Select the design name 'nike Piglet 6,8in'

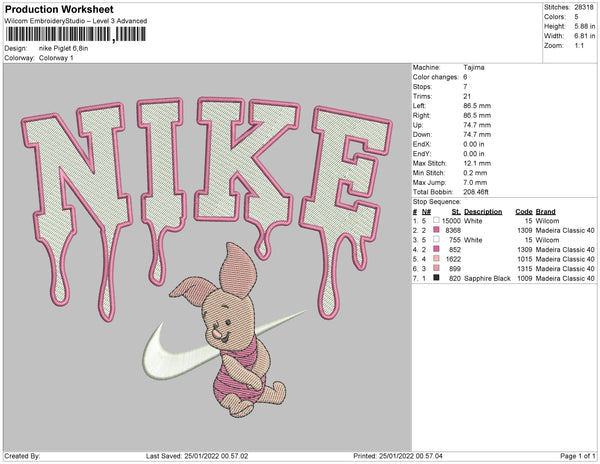coord(64,49)
